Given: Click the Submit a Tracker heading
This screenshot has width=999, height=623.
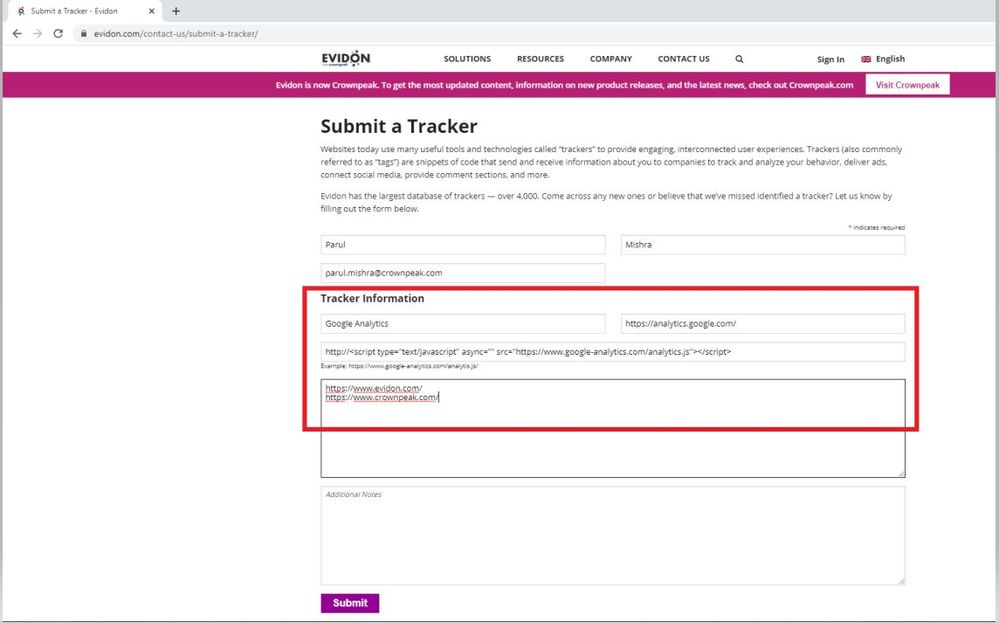Looking at the screenshot, I should tap(399, 126).
